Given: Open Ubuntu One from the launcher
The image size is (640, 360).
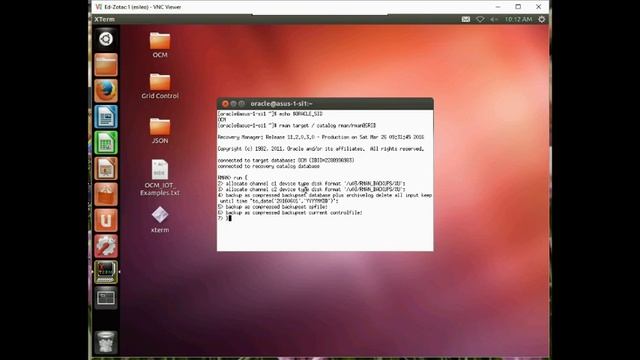Looking at the screenshot, I should coord(106,220).
